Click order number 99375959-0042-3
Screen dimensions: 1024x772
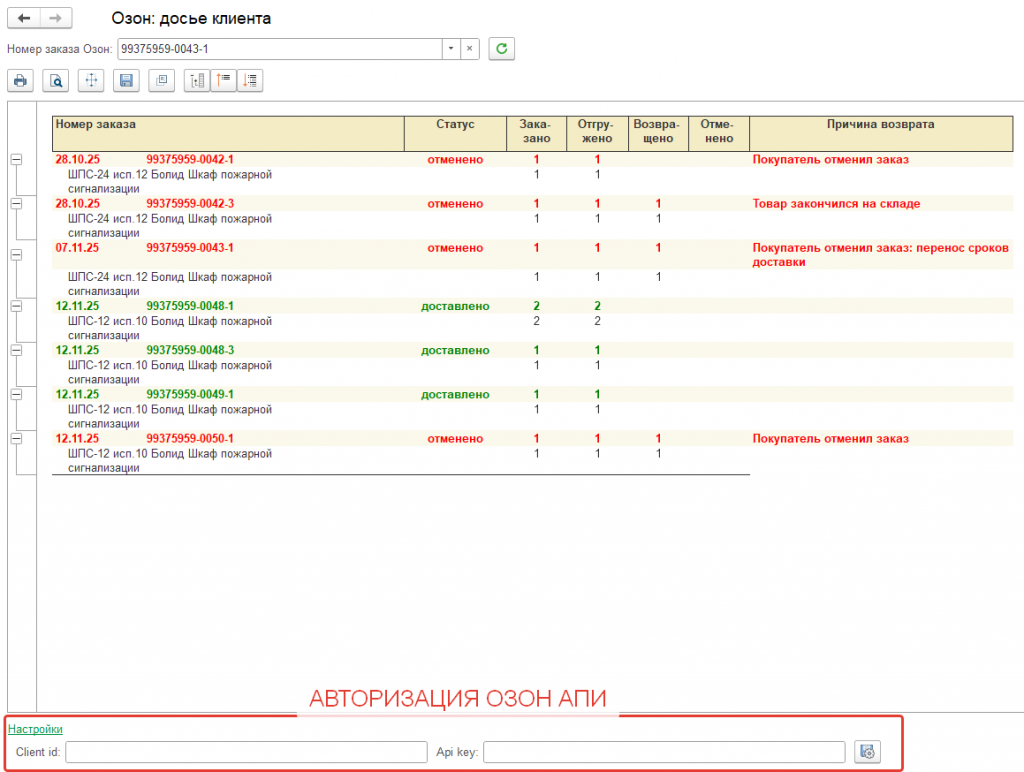click(190, 204)
